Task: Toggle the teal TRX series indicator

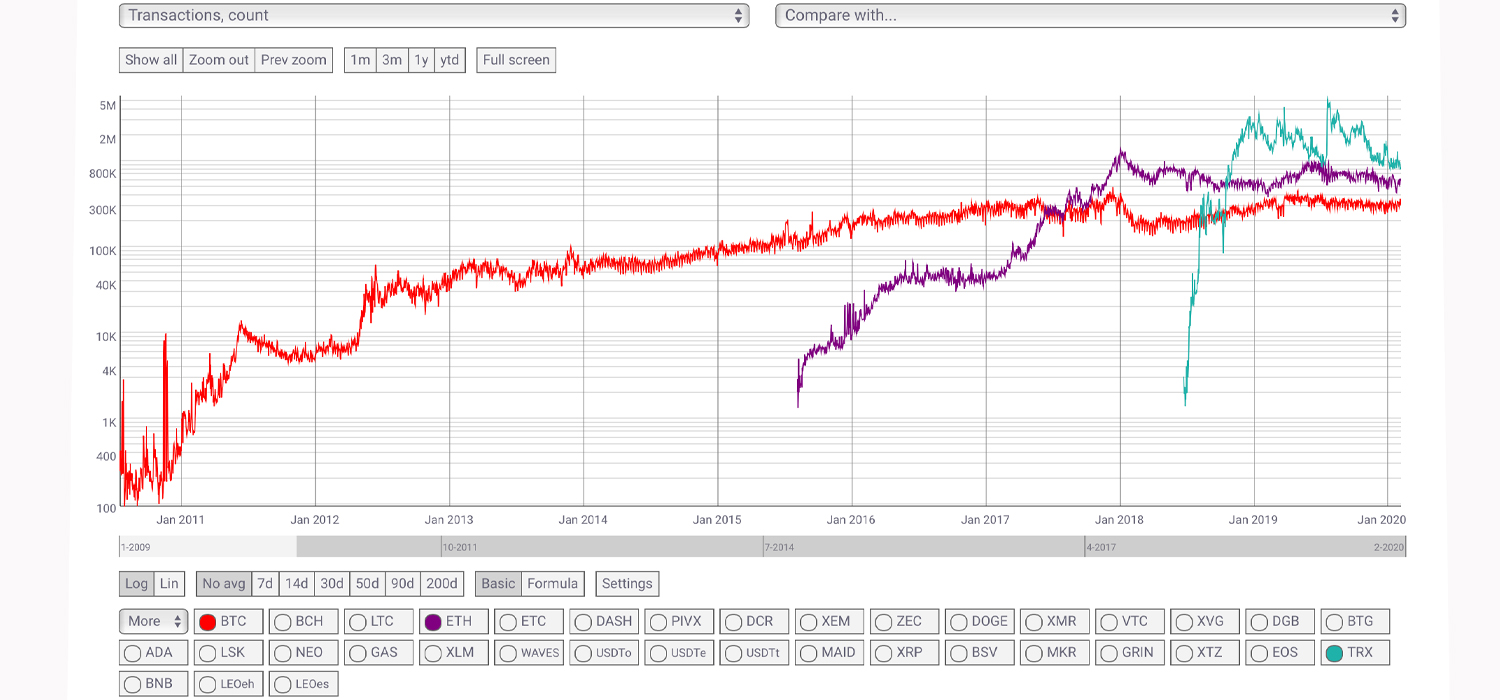Action: pyautogui.click(x=1334, y=653)
